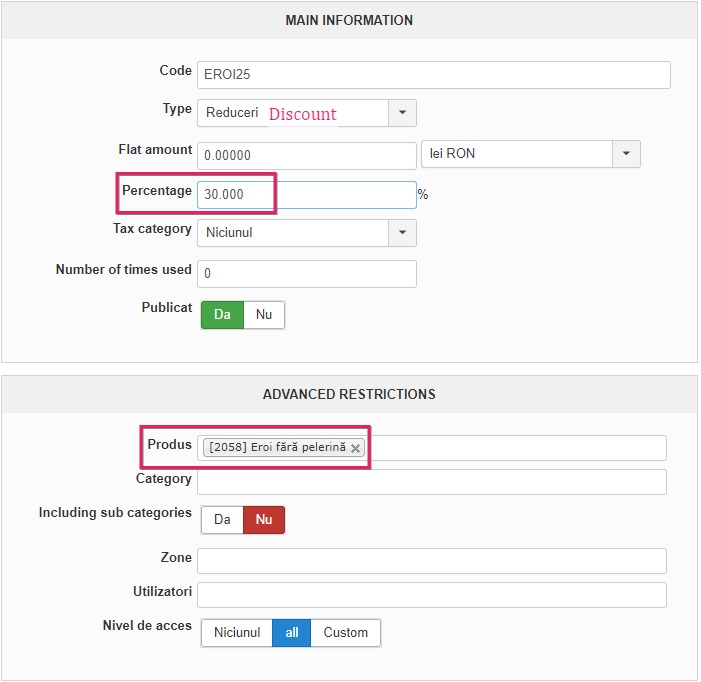Focus the Utilizatori field

(431, 595)
